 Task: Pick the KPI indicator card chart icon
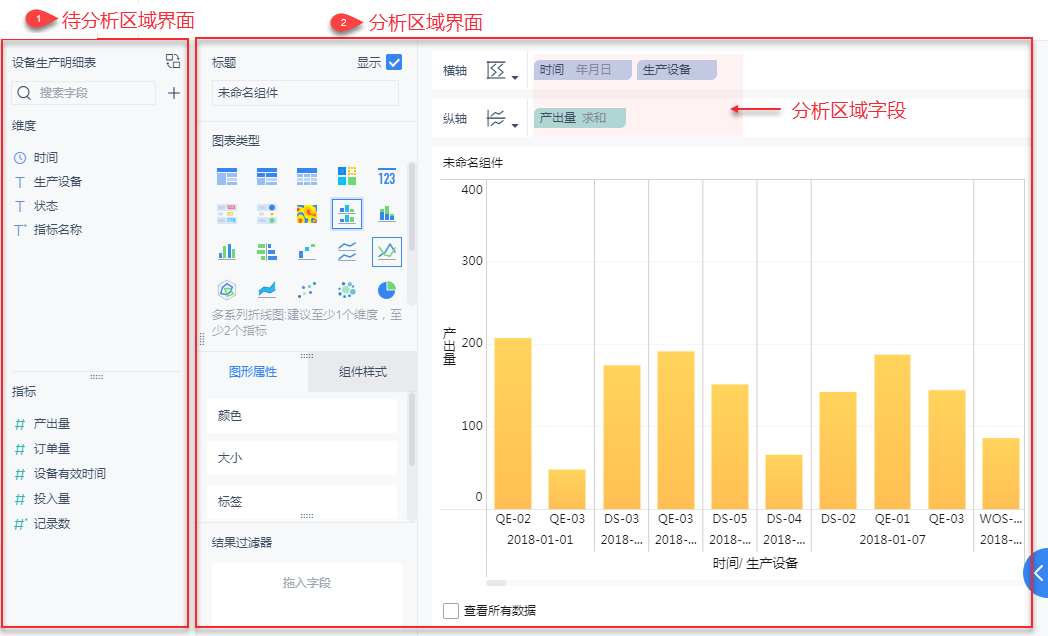tap(386, 177)
